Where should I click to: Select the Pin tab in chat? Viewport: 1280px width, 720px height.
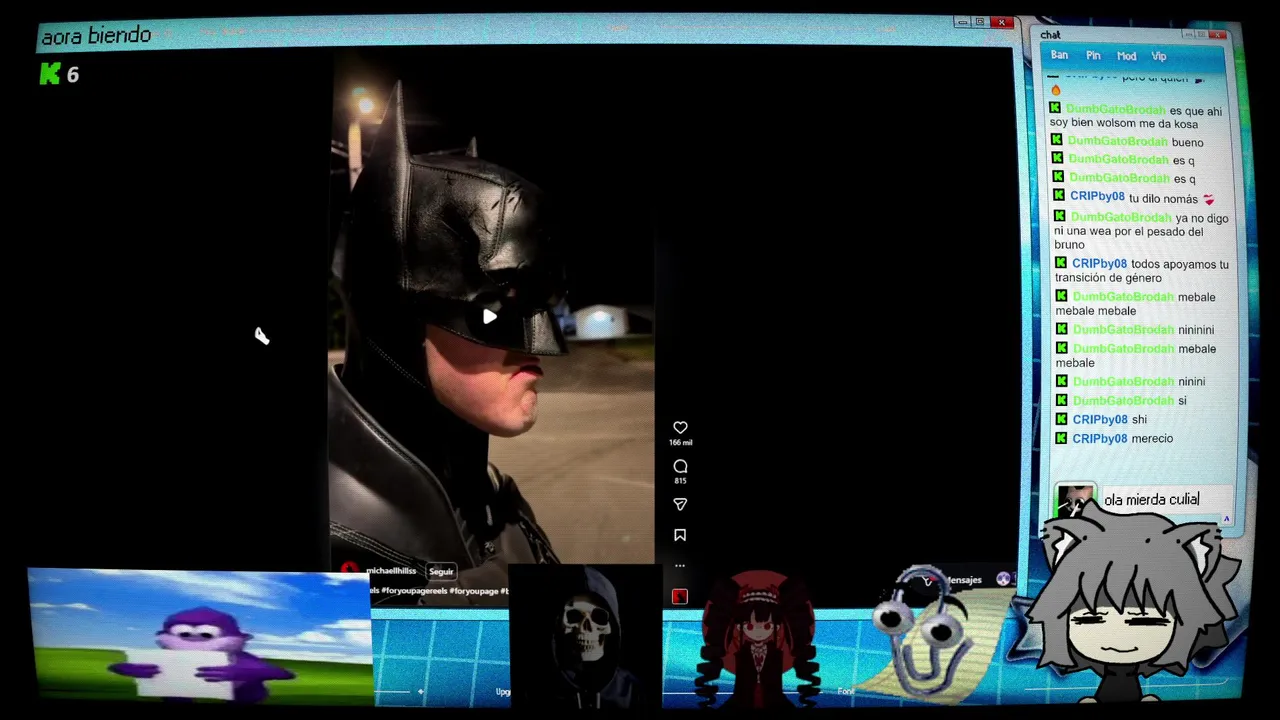[x=1093, y=56]
